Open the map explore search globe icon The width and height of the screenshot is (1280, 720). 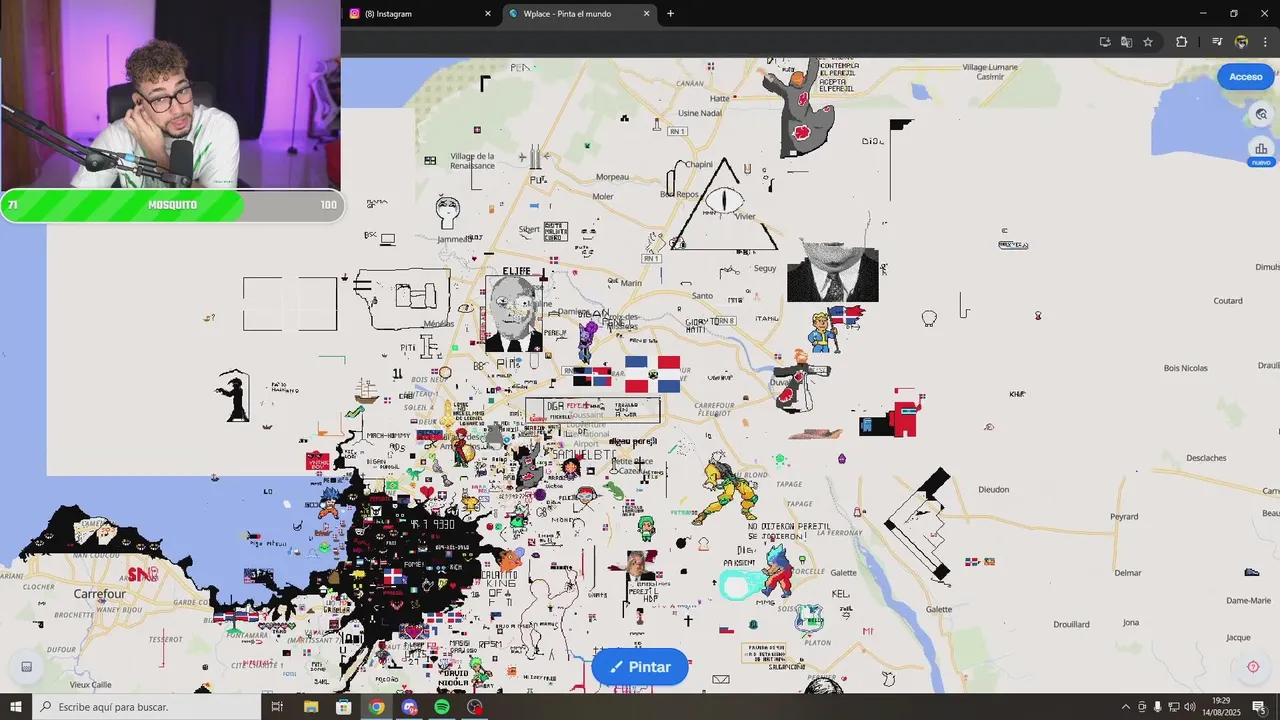(x=1261, y=115)
